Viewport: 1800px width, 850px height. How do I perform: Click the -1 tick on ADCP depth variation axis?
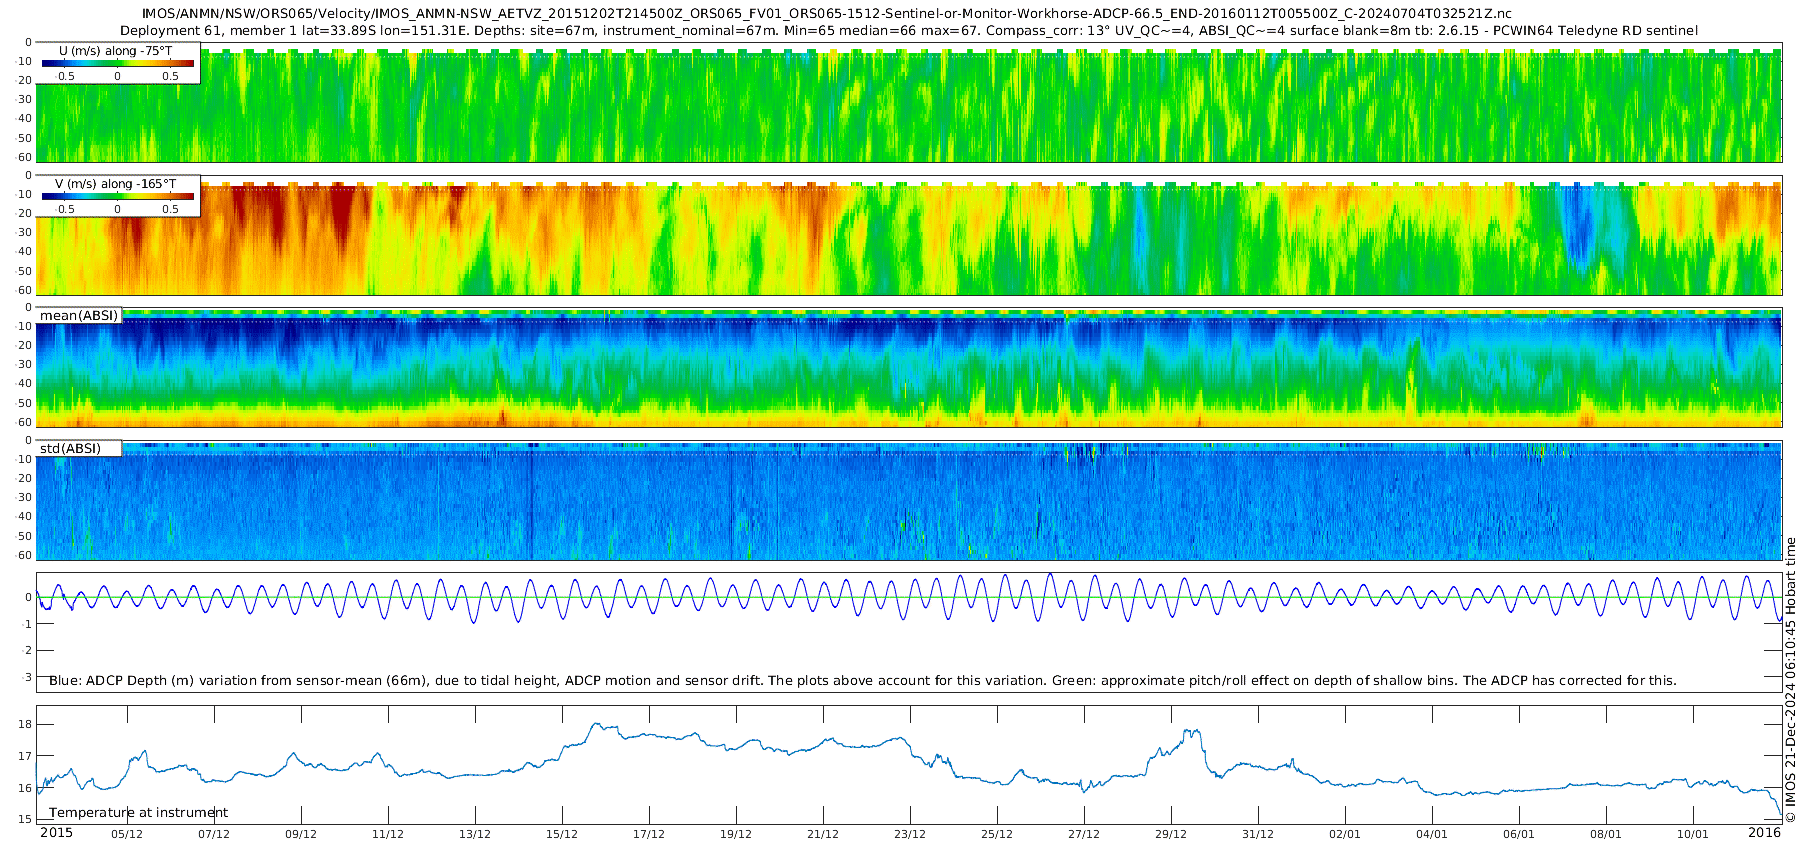(x=27, y=624)
